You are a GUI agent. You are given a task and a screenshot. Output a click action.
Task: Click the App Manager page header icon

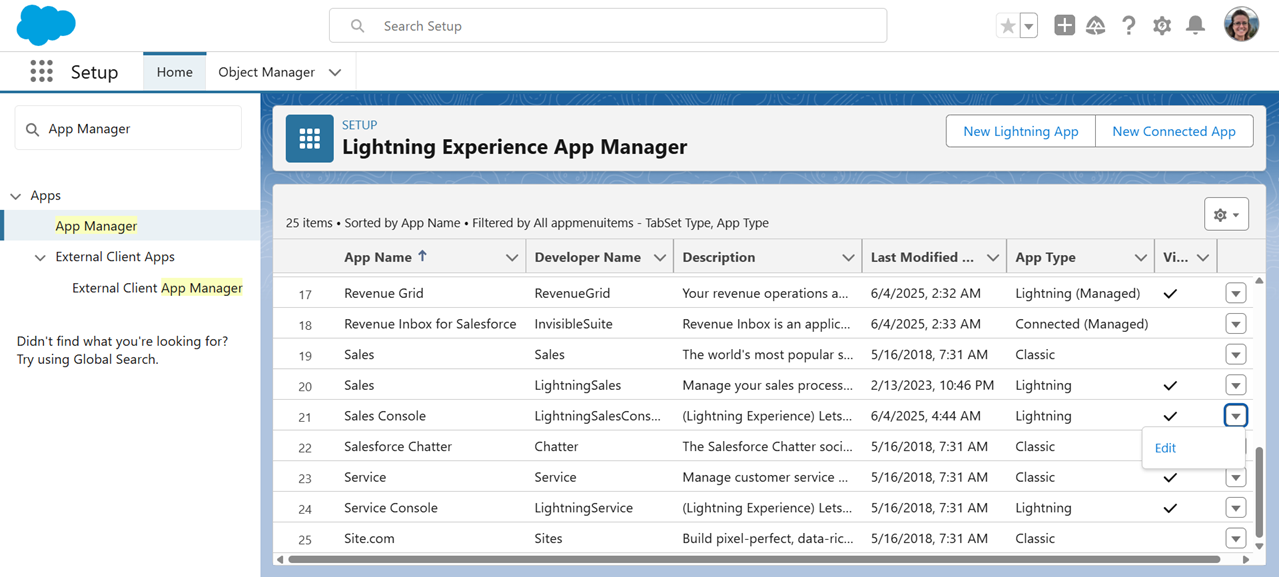pos(310,138)
